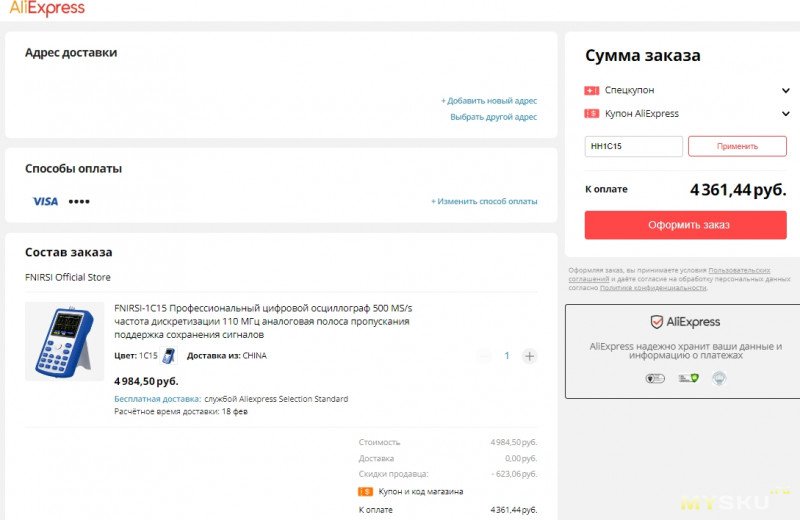Click the quantity value 1
This screenshot has height=520, width=800.
tap(507, 356)
